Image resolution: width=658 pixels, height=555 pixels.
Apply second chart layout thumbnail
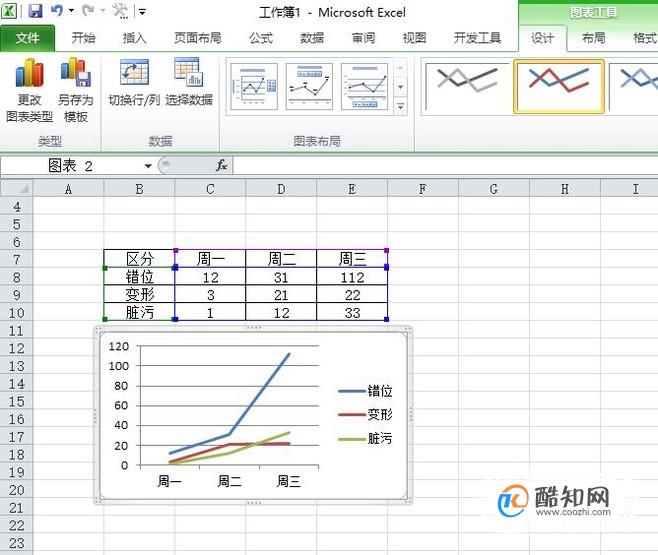(x=309, y=86)
